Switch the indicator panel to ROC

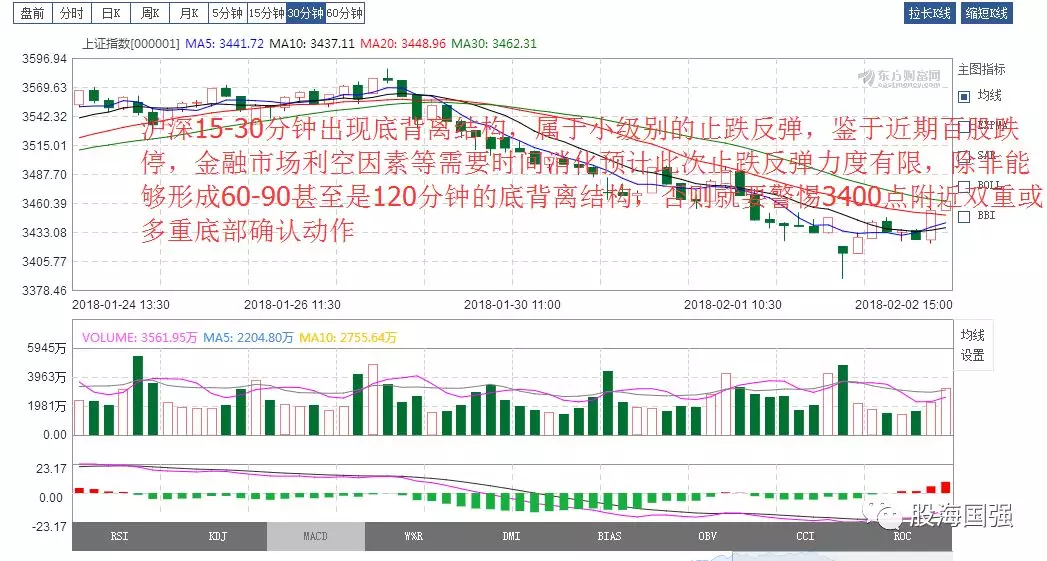point(903,536)
